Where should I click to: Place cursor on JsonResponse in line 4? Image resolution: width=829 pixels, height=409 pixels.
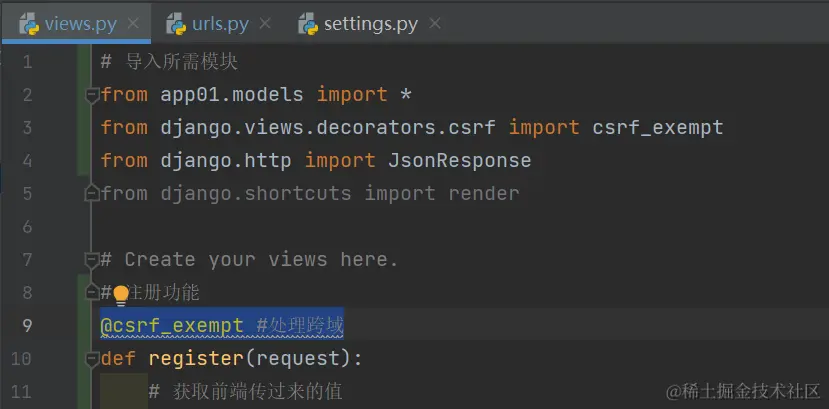coord(459,161)
